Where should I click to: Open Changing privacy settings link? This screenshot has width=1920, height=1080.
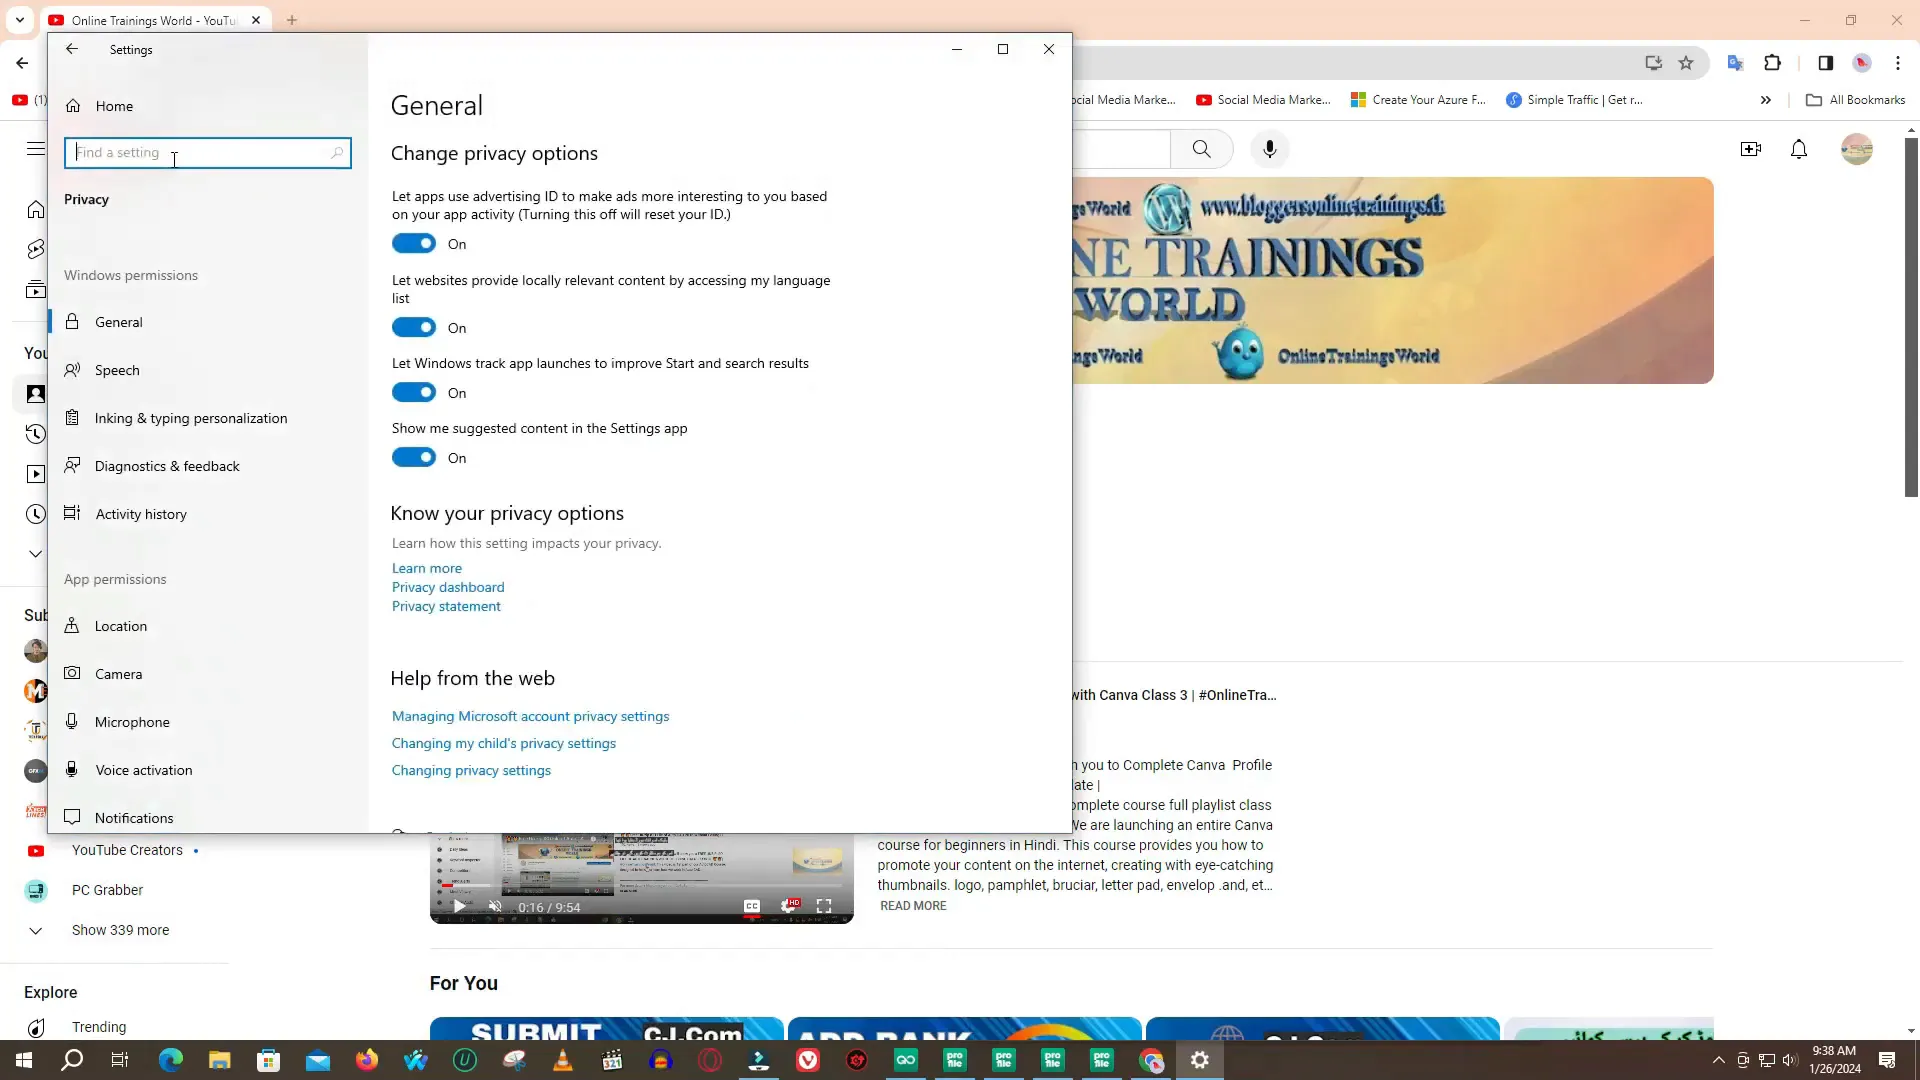[471, 770]
